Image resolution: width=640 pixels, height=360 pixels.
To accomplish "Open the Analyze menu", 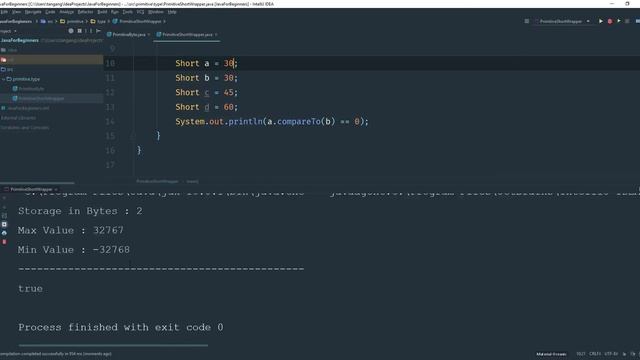I will tap(67, 12).
